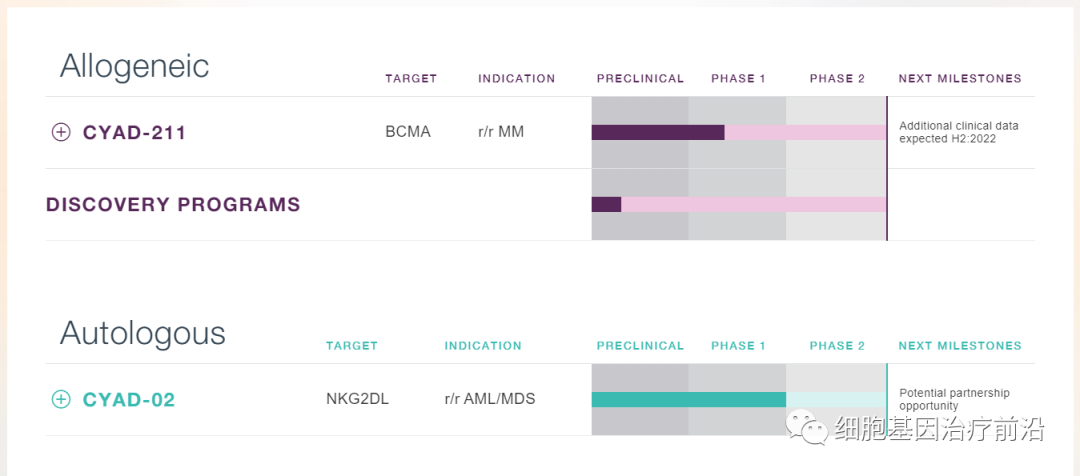Click the WeChat logo watermark icon
1080x476 pixels.
807,427
